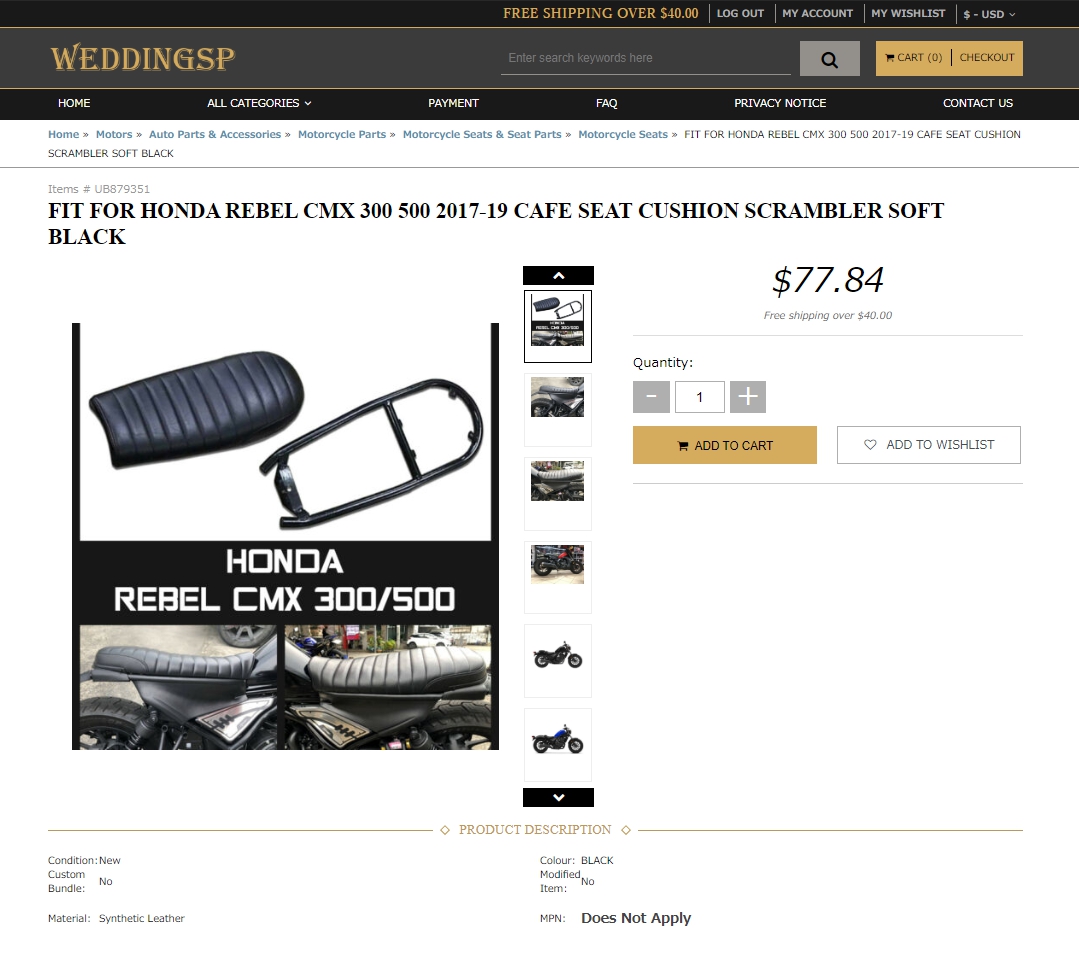The image size is (1079, 954).
Task: Open the Payment menu item
Action: [453, 103]
